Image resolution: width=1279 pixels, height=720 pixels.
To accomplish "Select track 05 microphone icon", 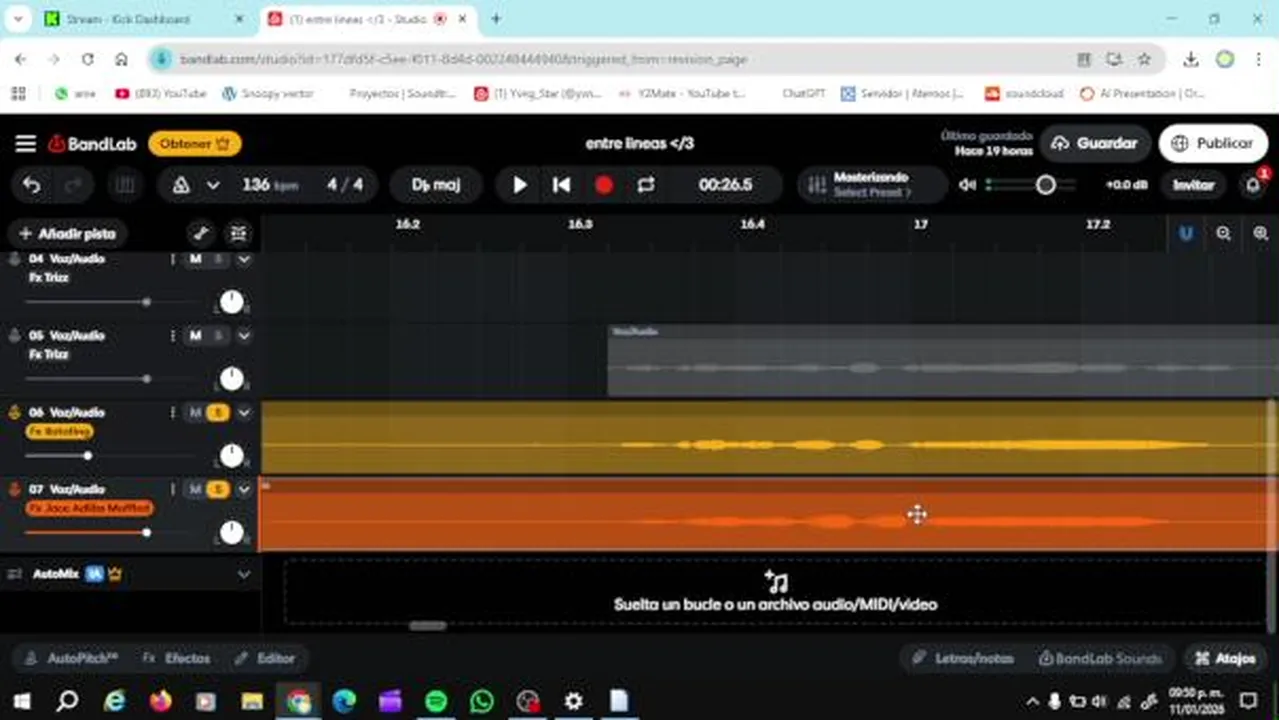I will click(14, 336).
